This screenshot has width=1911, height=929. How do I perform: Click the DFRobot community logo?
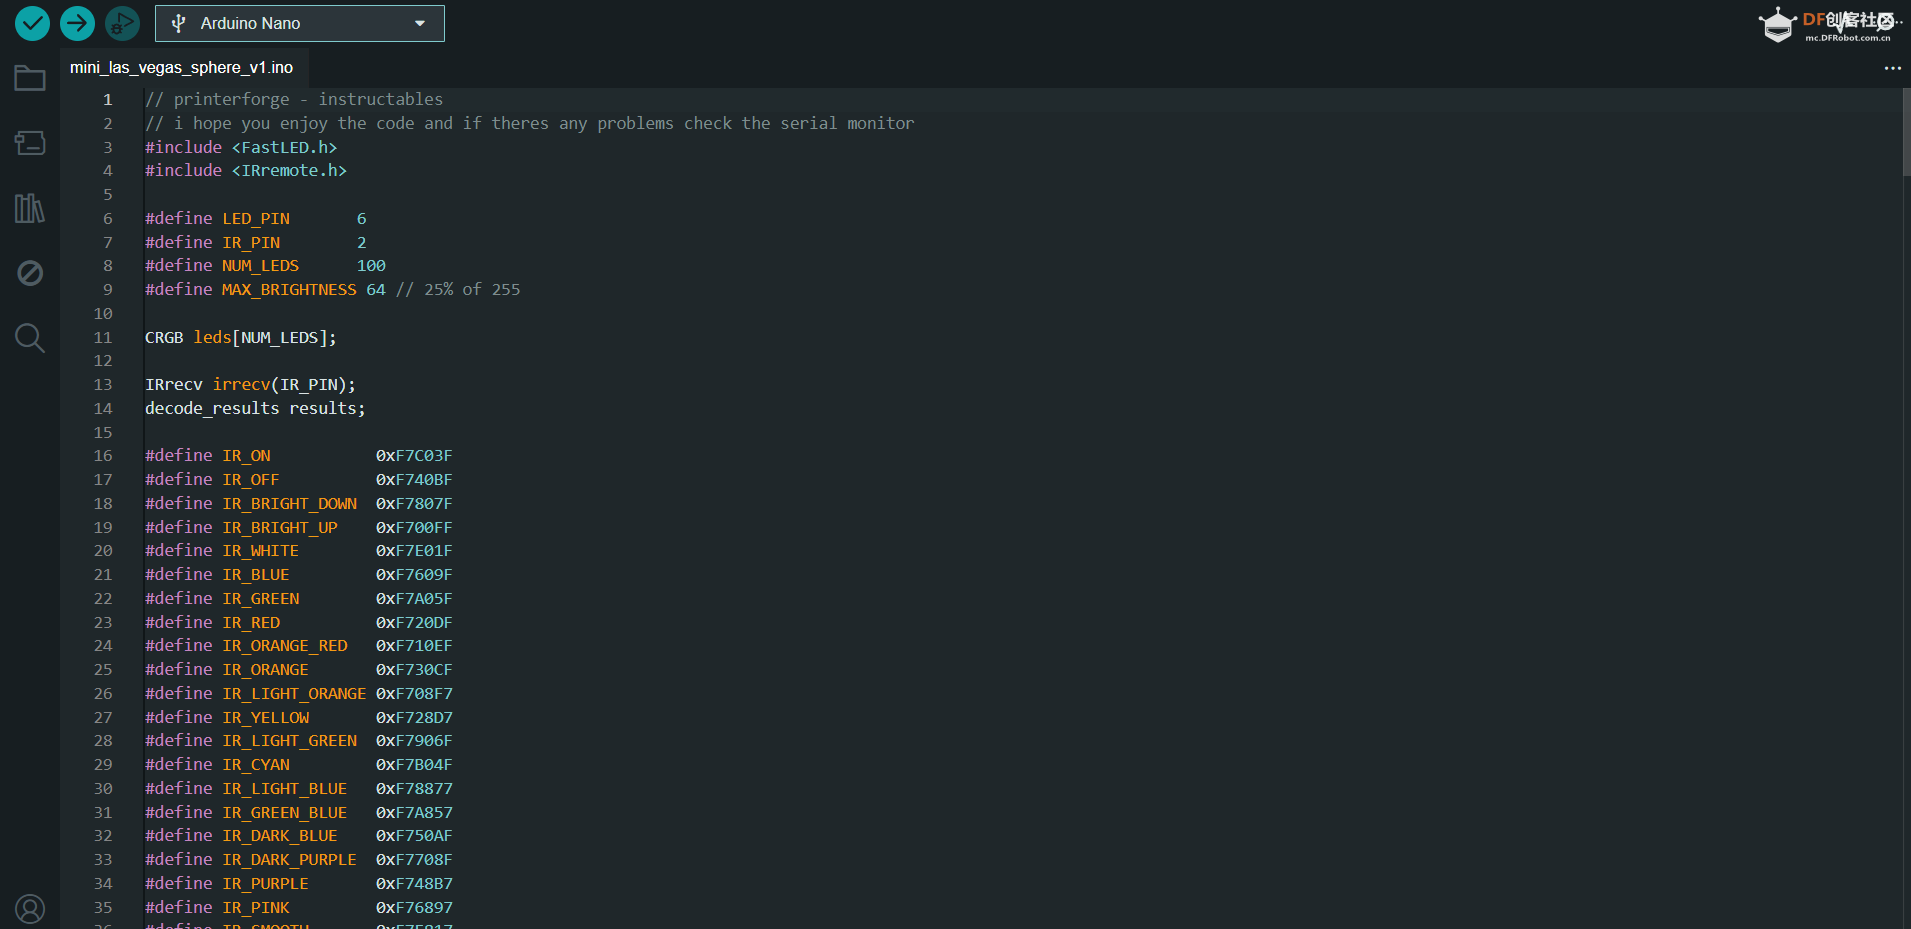(1828, 24)
